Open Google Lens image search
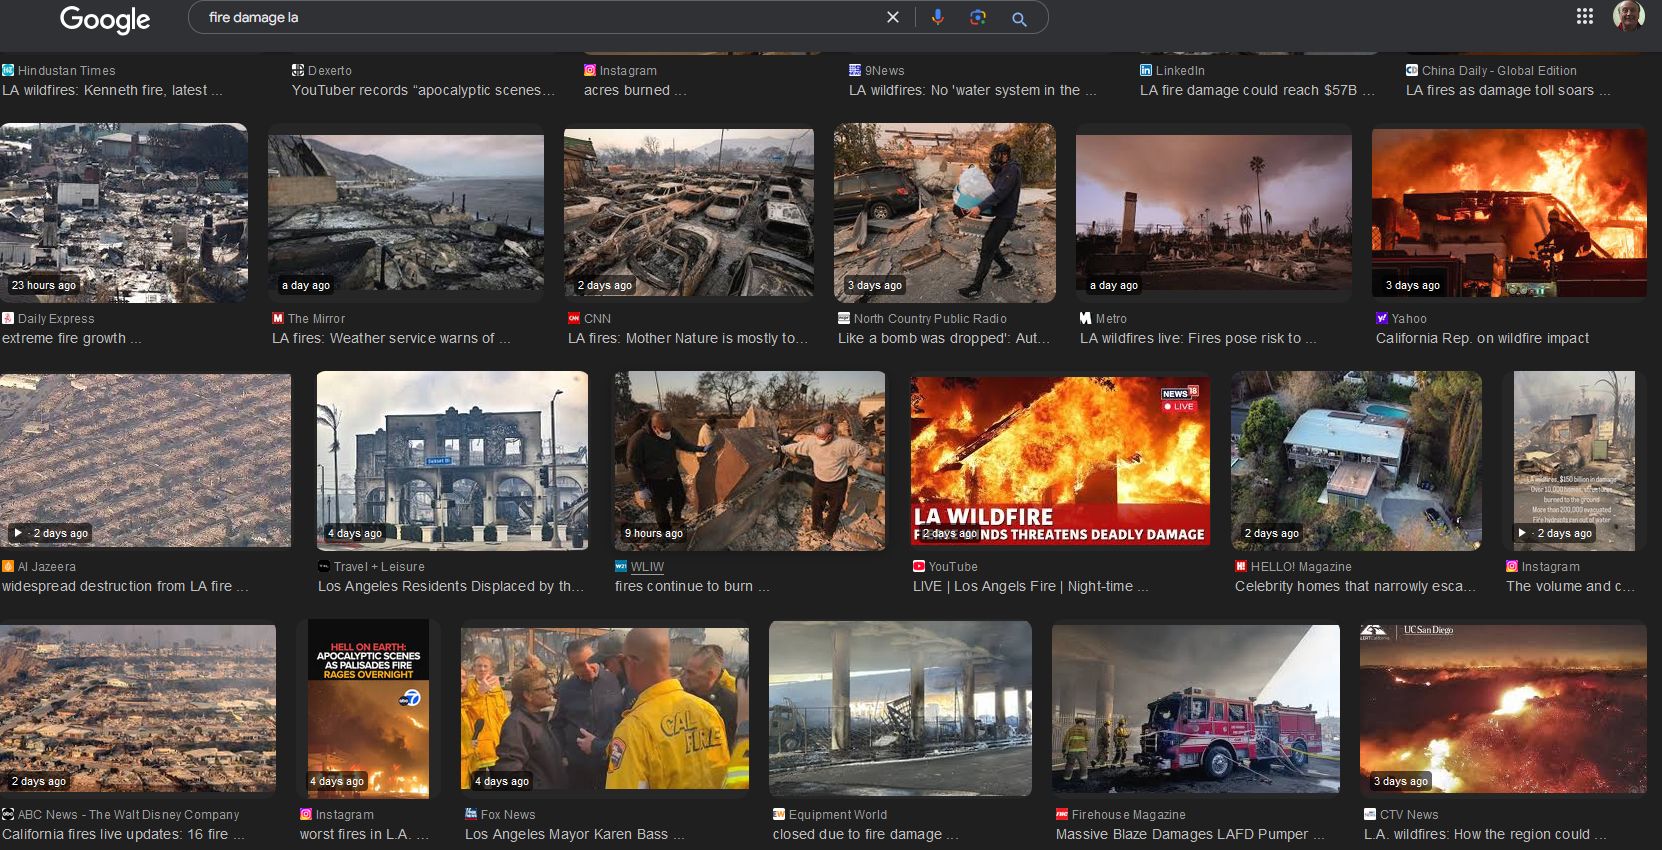This screenshot has height=850, width=1662. click(978, 17)
